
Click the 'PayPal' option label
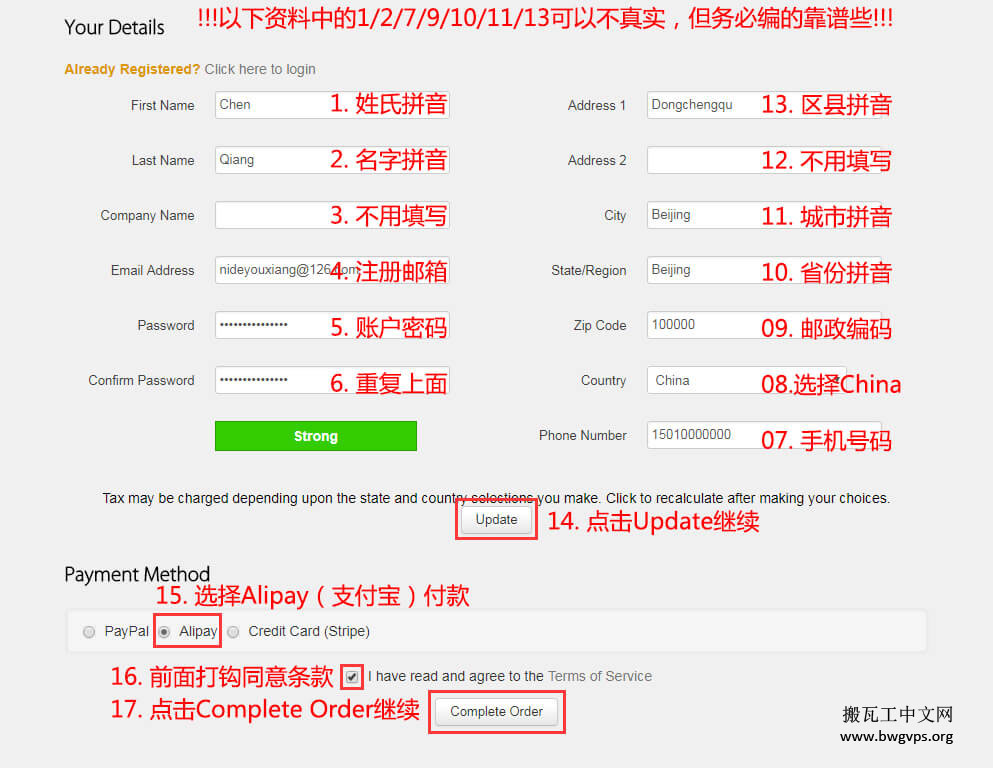tap(127, 631)
